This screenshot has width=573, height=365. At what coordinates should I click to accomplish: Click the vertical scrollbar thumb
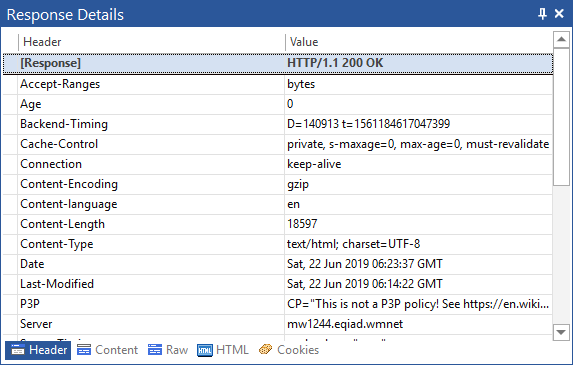pos(561,117)
